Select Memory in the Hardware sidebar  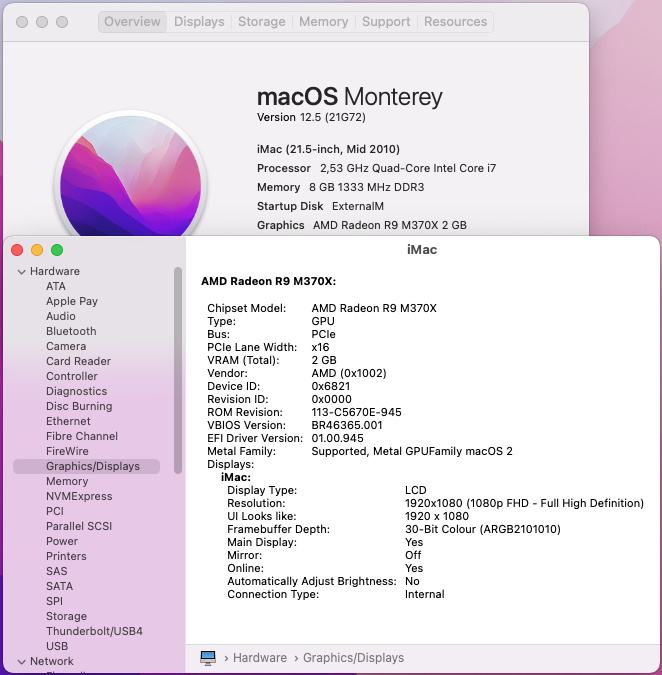(67, 482)
